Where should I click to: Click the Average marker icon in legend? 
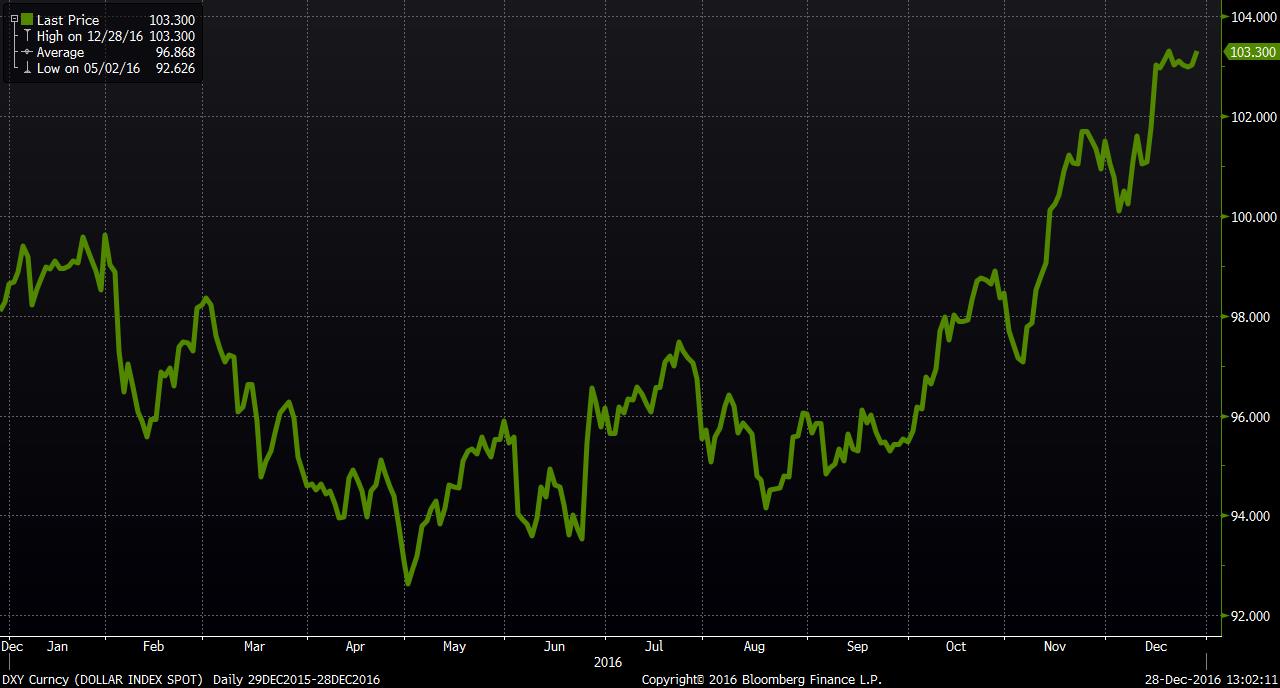click(x=27, y=52)
